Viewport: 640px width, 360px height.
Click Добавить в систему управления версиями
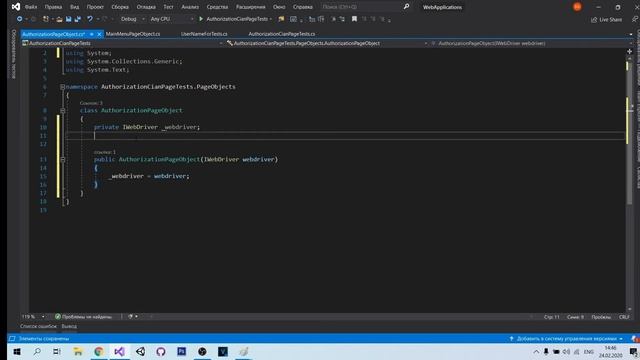[567, 339]
